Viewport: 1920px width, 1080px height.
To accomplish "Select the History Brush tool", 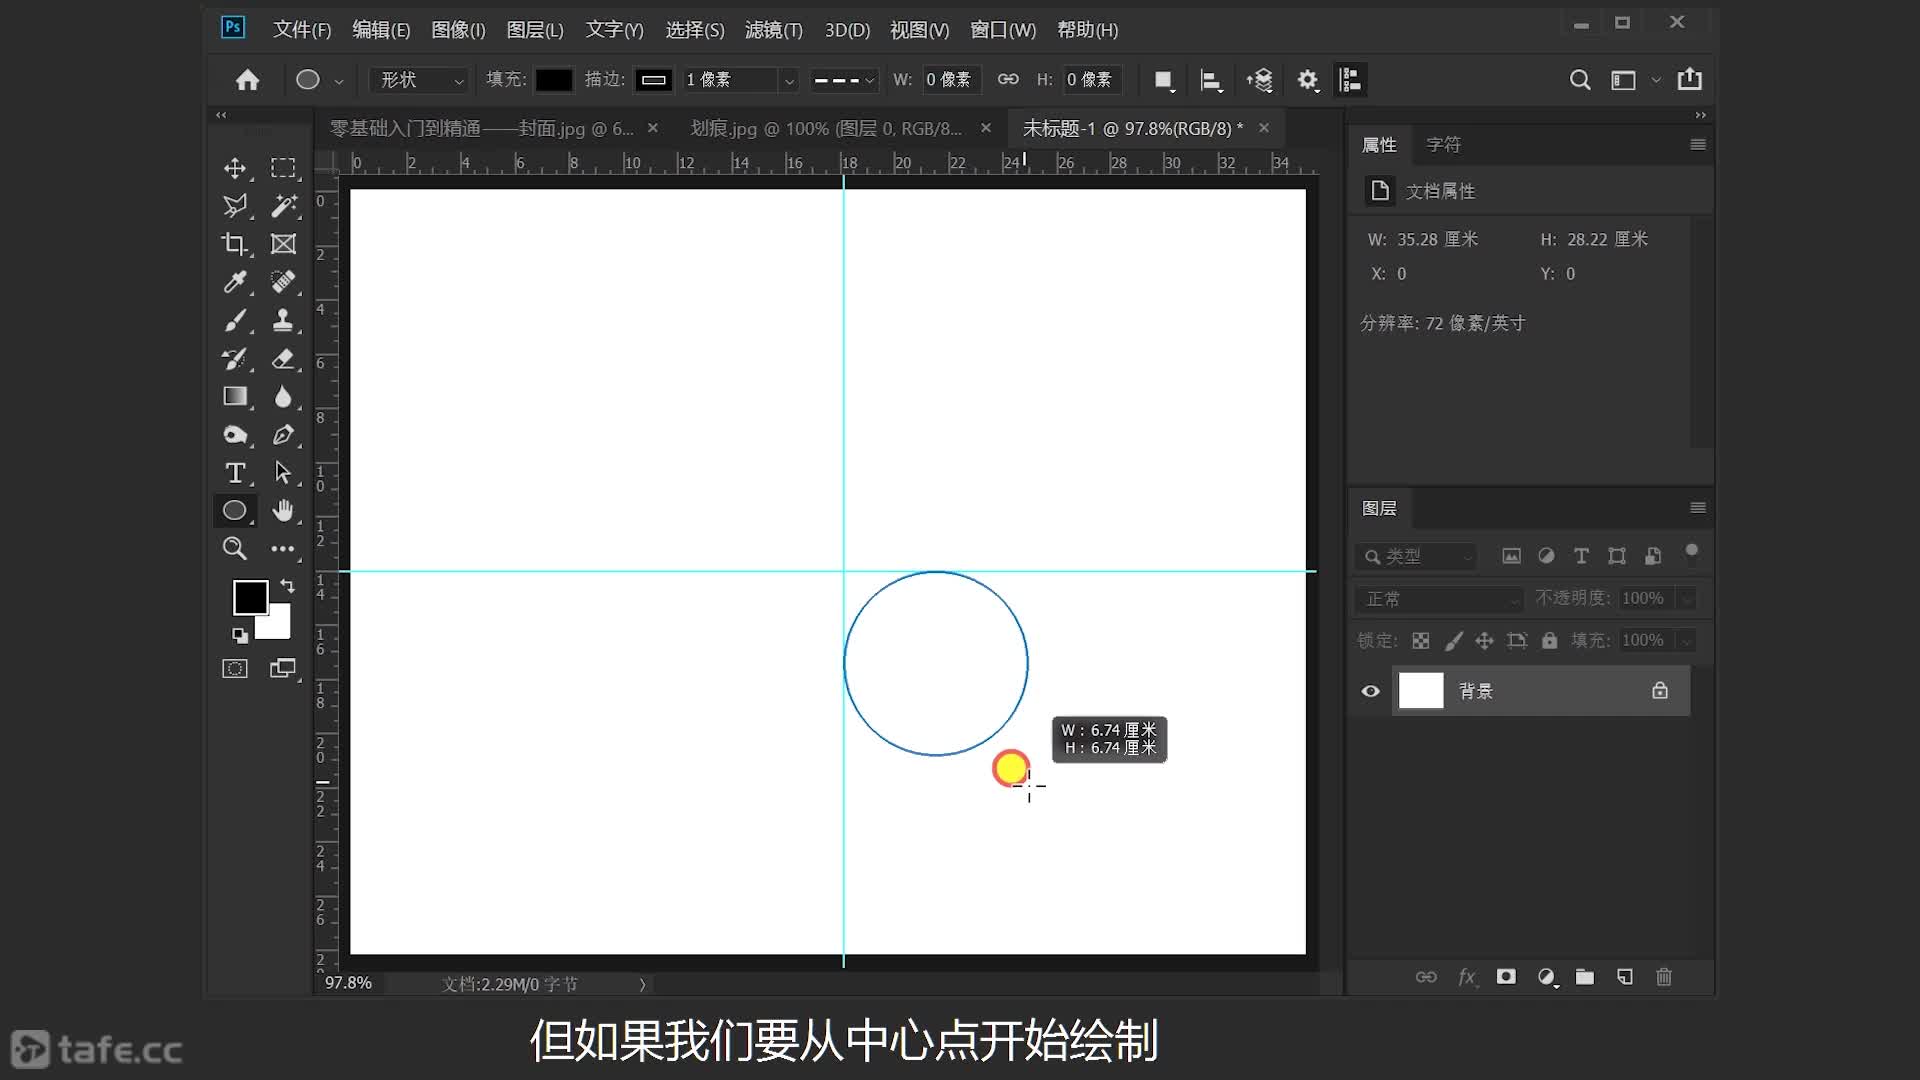I will (235, 358).
